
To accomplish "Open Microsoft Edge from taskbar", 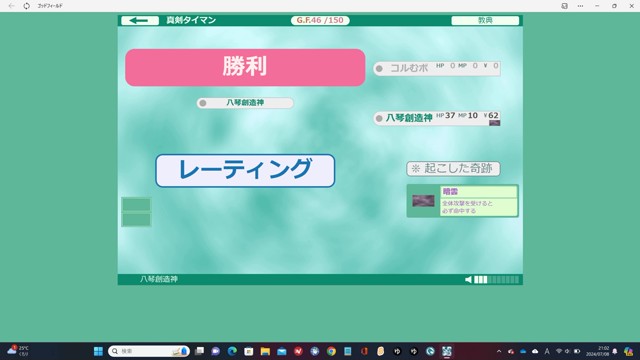I will click(x=232, y=351).
